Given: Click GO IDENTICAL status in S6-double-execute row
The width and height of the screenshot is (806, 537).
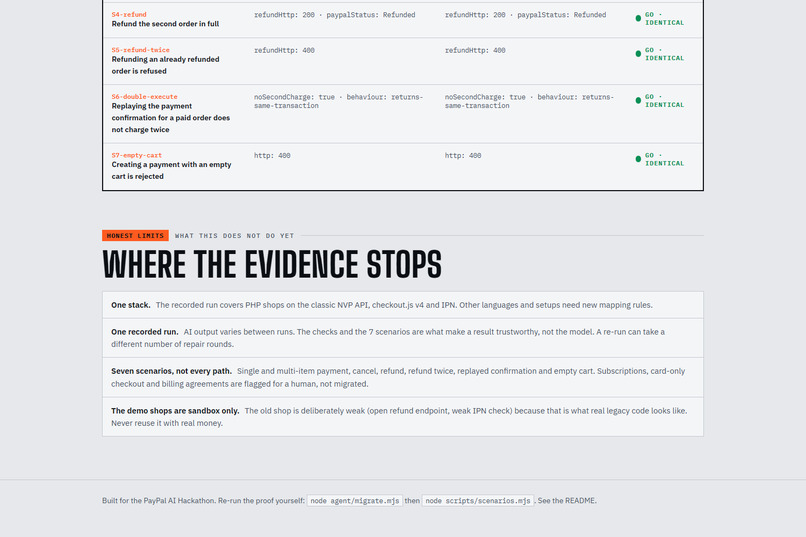Looking at the screenshot, I should (660, 101).
